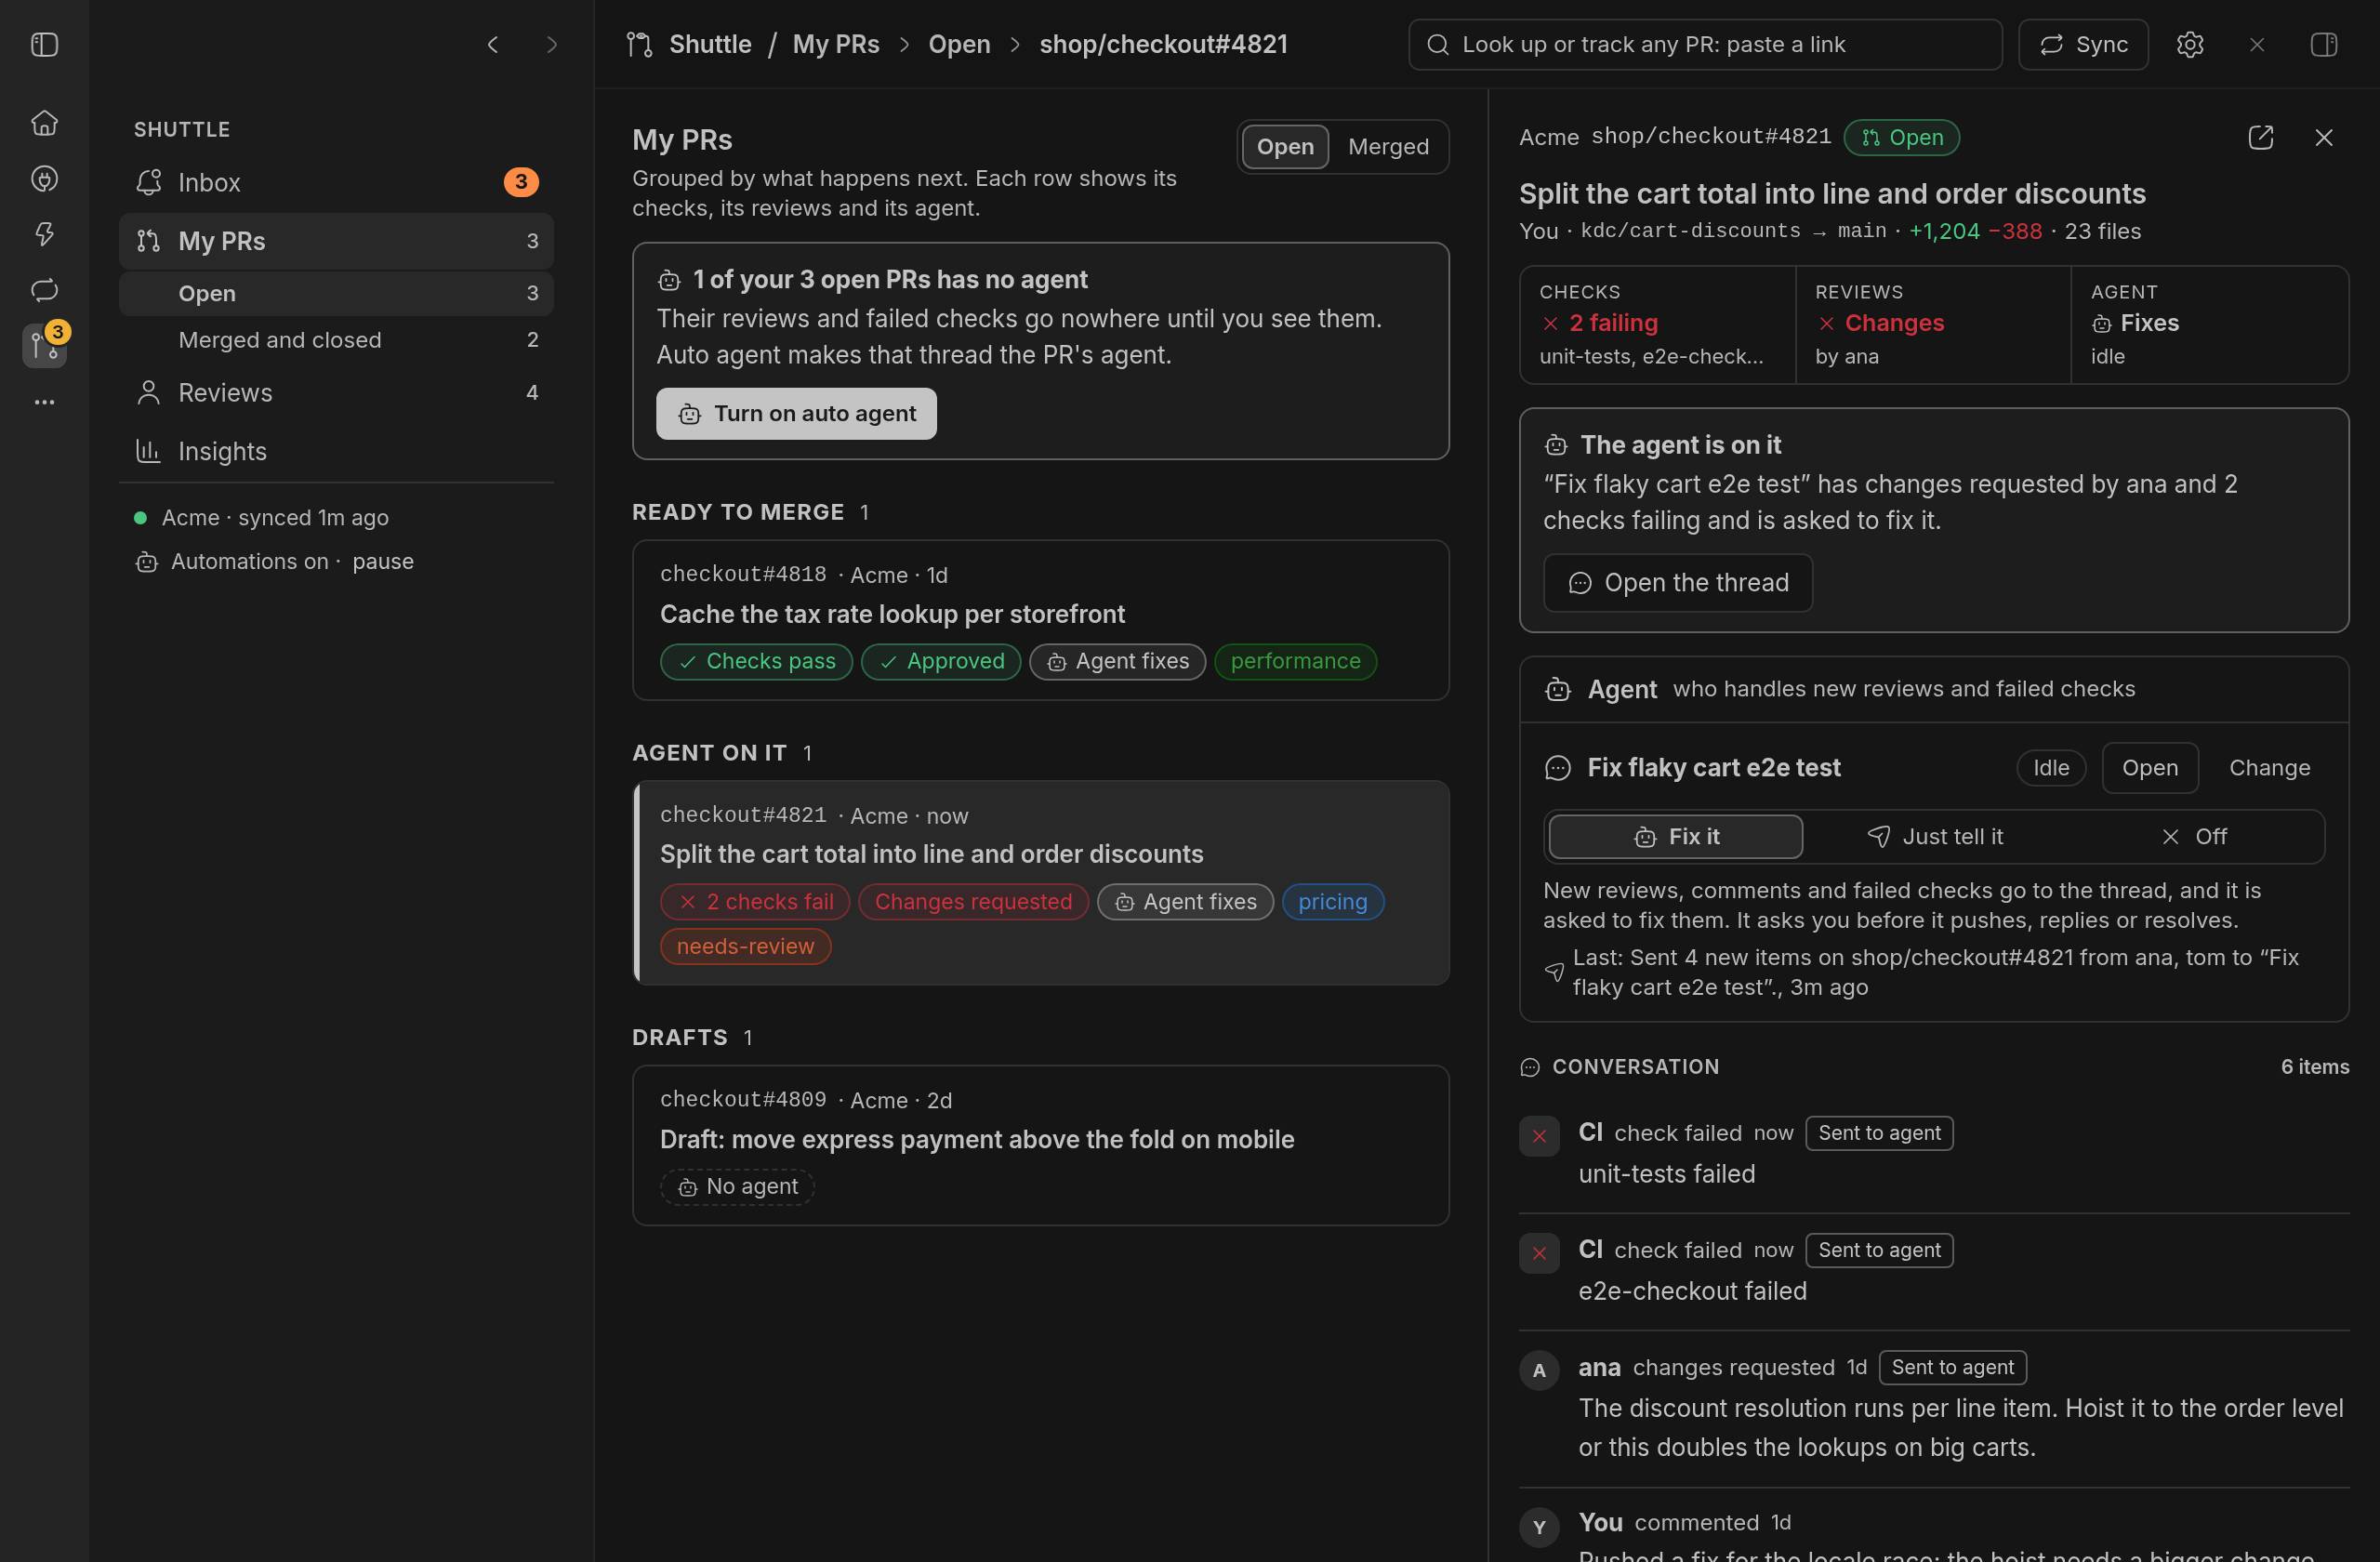Viewport: 2380px width, 1562px height.
Task: Toggle the right side panel icon
Action: pos(2323,44)
